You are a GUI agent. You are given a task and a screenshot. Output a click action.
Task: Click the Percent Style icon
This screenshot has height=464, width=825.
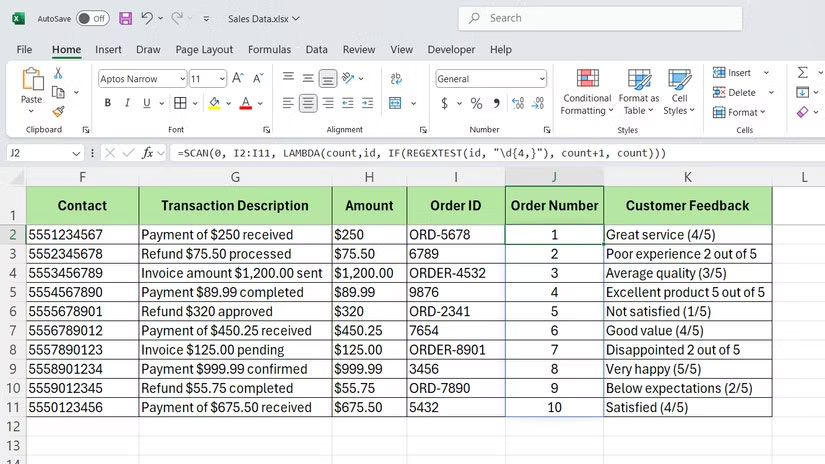476,103
